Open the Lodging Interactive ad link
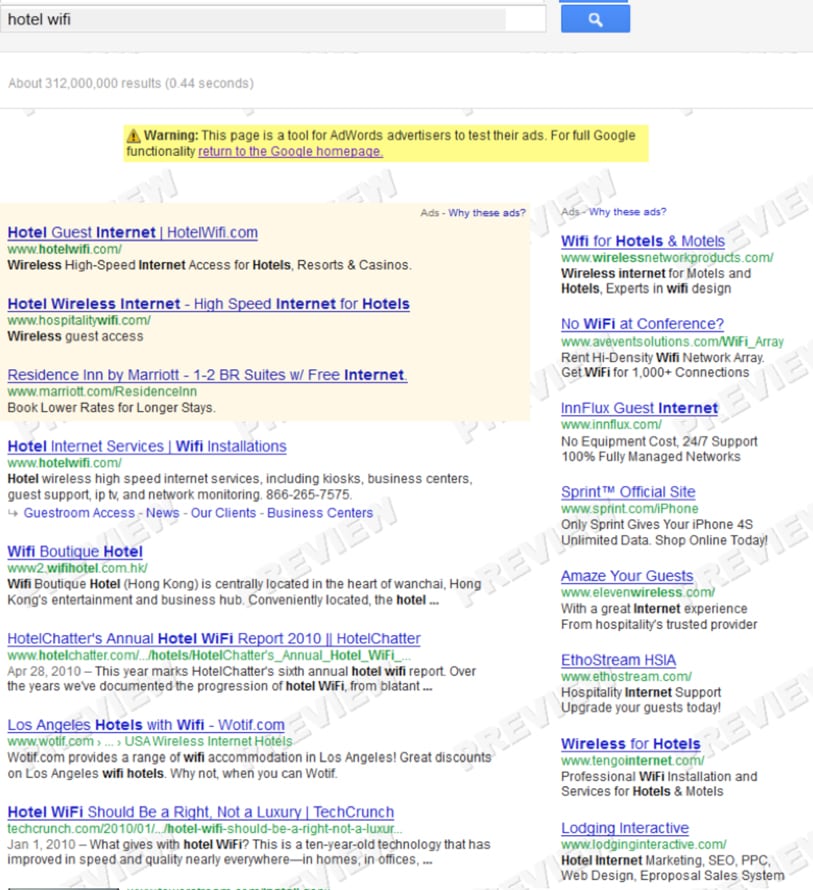The width and height of the screenshot is (813, 890). 625,828
